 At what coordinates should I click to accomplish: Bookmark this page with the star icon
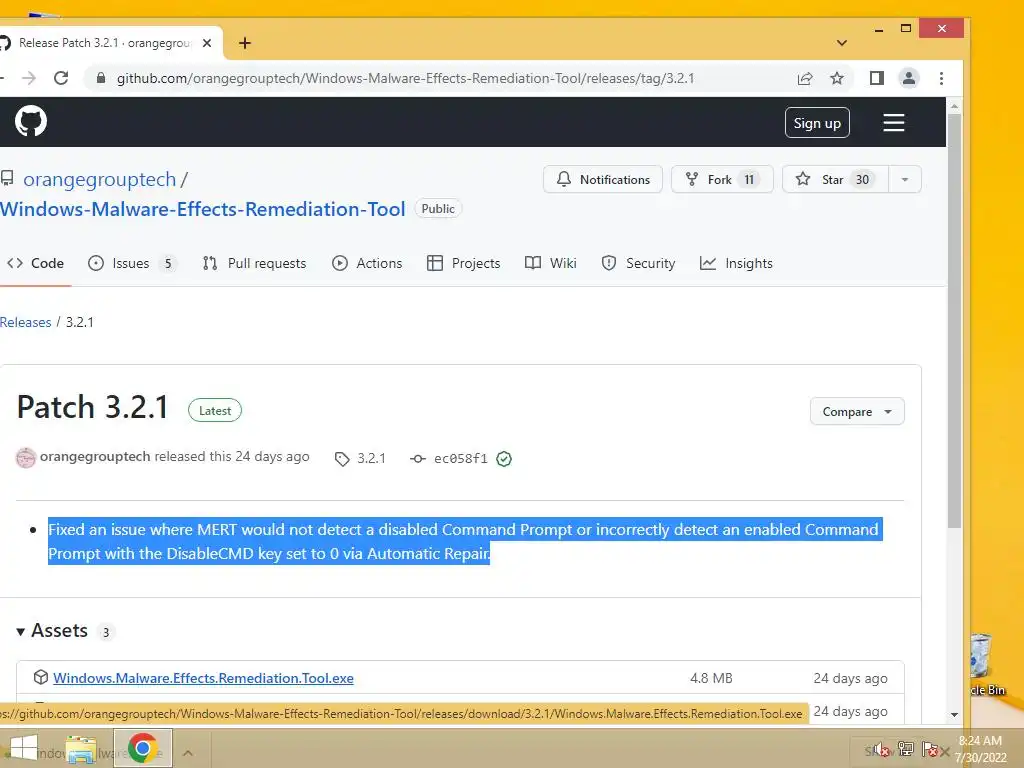(x=837, y=78)
